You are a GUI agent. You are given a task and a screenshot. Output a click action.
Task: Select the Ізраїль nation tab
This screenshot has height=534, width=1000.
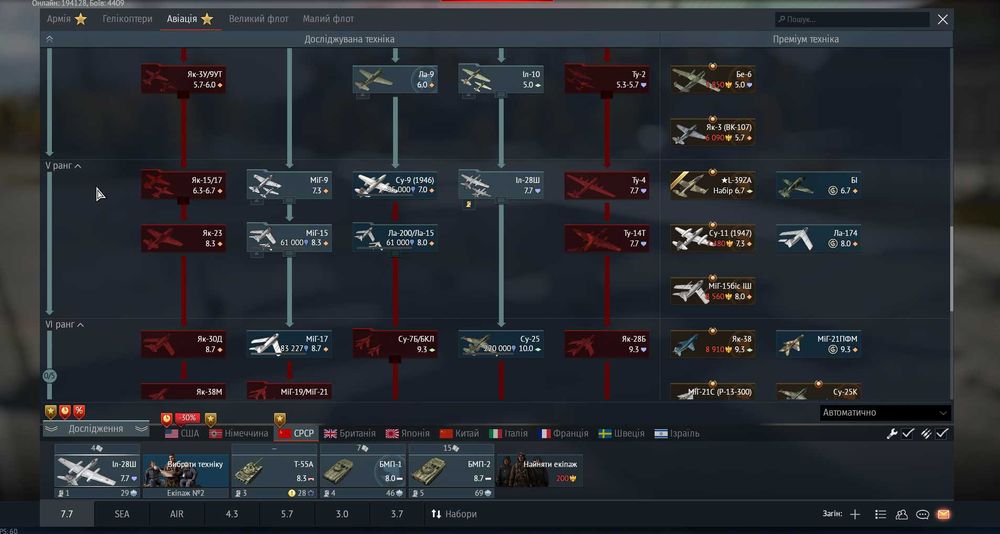pyautogui.click(x=677, y=433)
